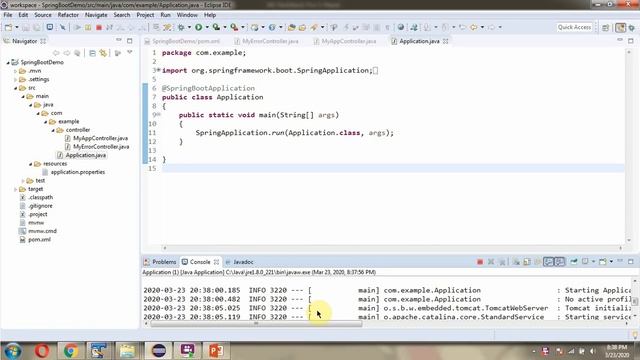Expand the test folder

point(23,181)
